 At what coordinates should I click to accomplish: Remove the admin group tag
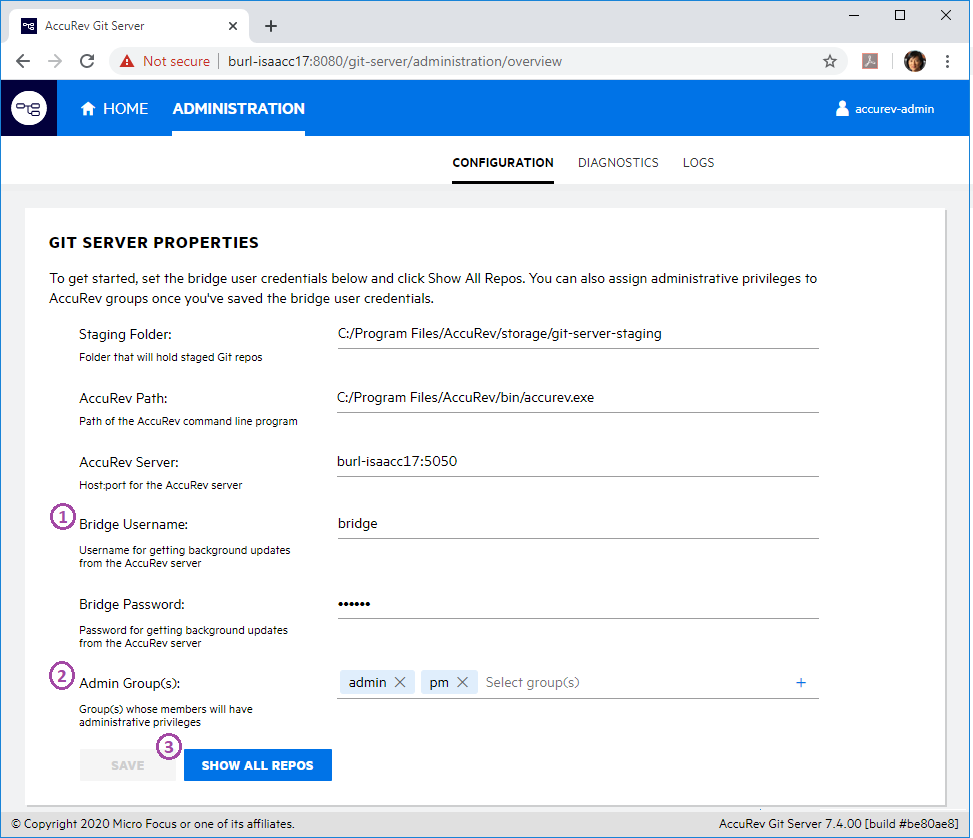coord(400,682)
